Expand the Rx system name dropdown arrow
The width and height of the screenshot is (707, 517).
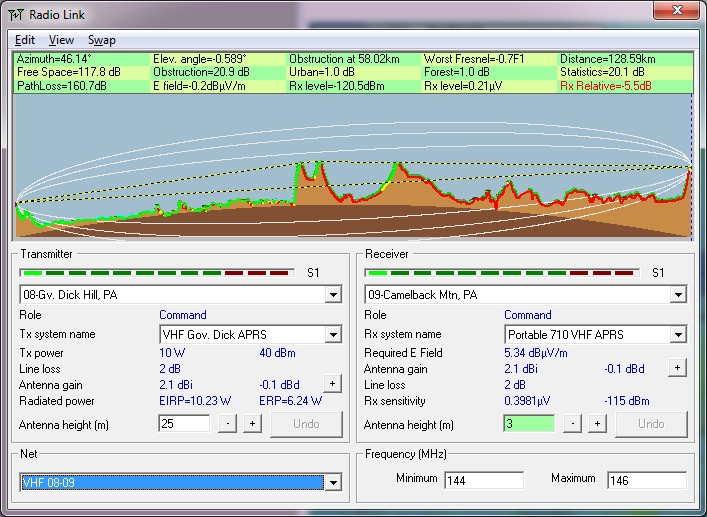click(678, 334)
